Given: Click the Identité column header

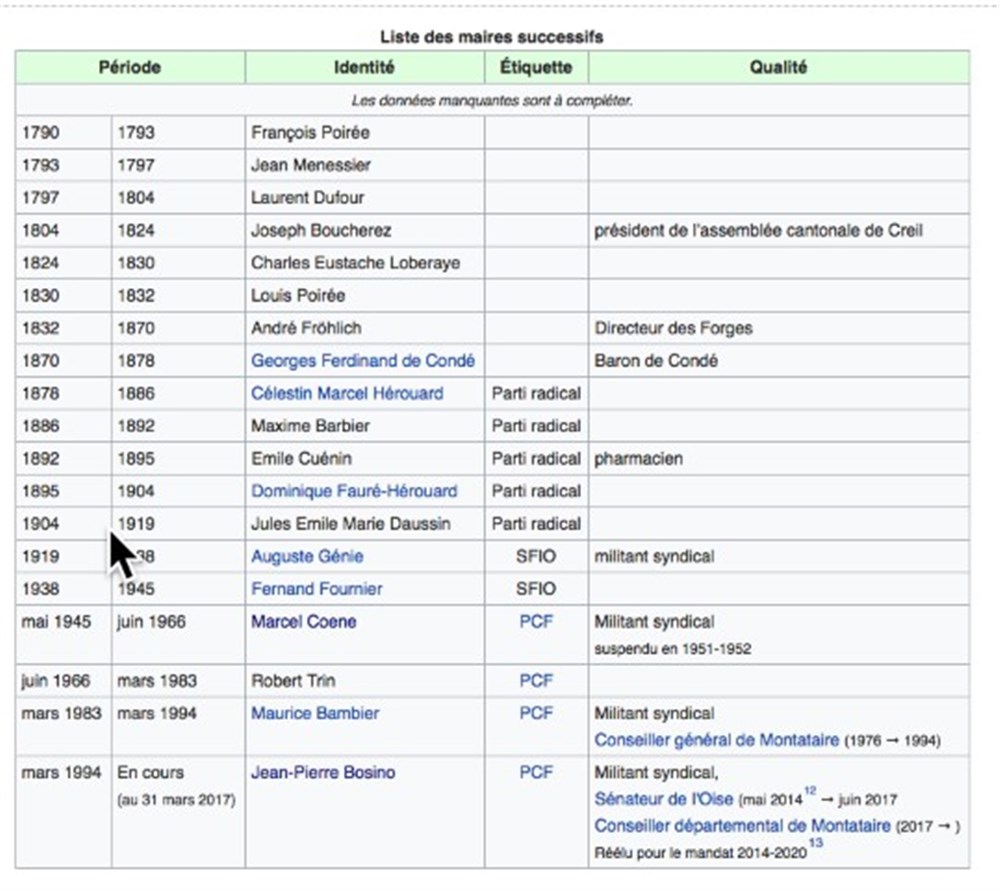Looking at the screenshot, I should [x=364, y=67].
